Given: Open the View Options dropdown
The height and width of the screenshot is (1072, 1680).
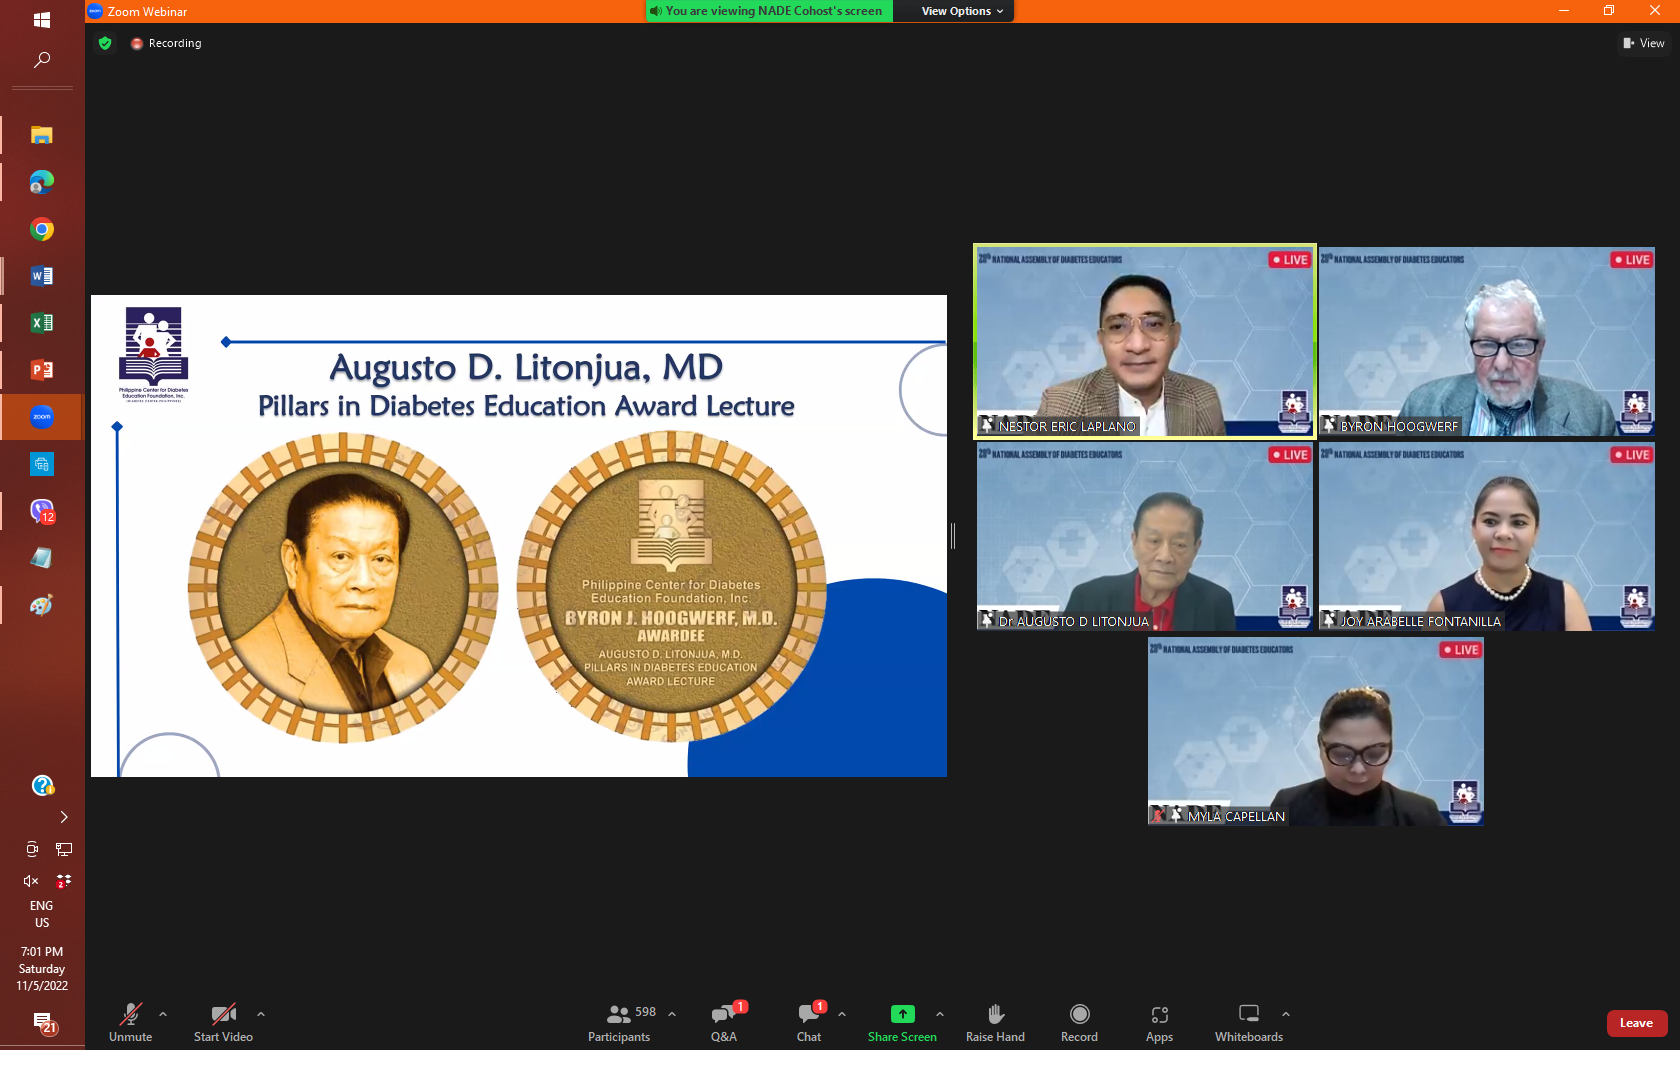Looking at the screenshot, I should click(962, 11).
